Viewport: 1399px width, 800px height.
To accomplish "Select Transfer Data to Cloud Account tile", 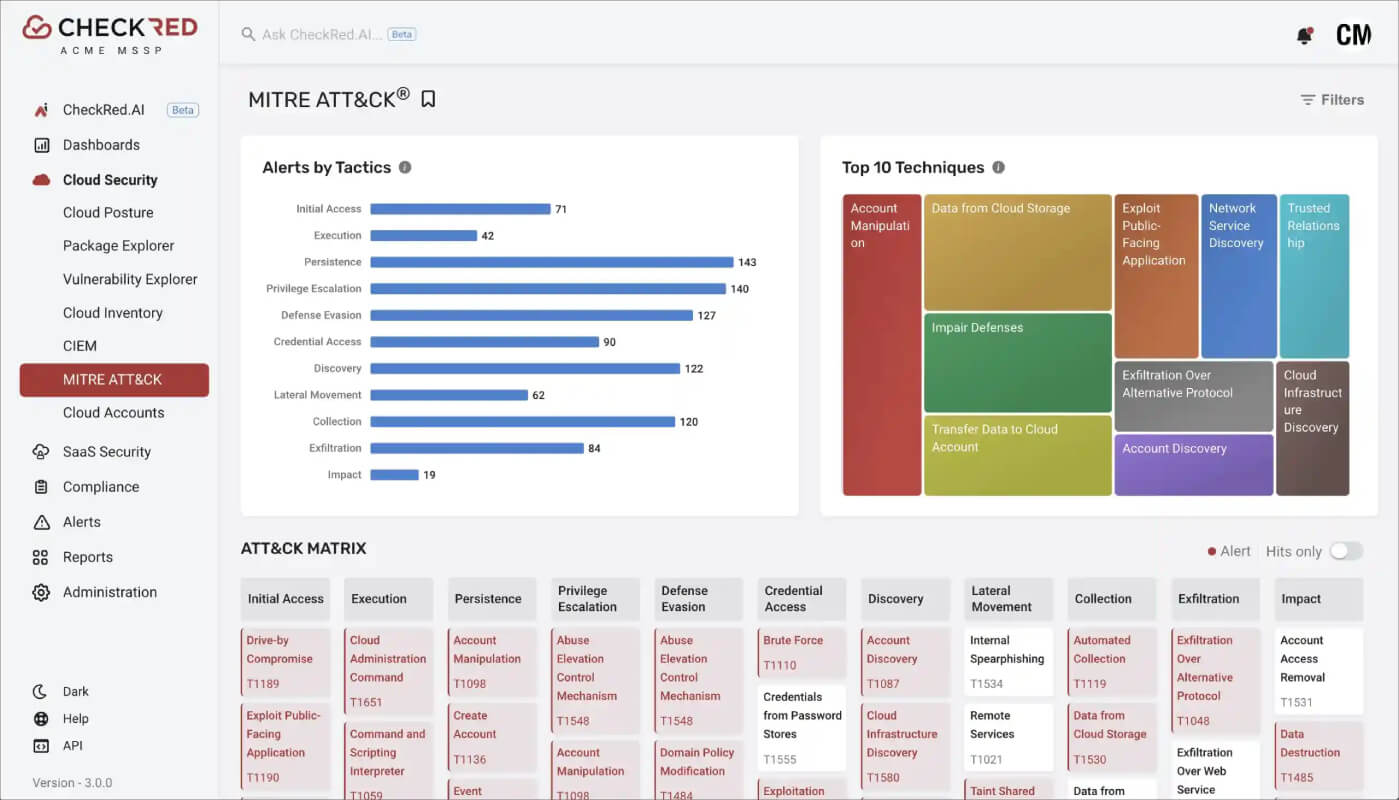I will [1018, 455].
